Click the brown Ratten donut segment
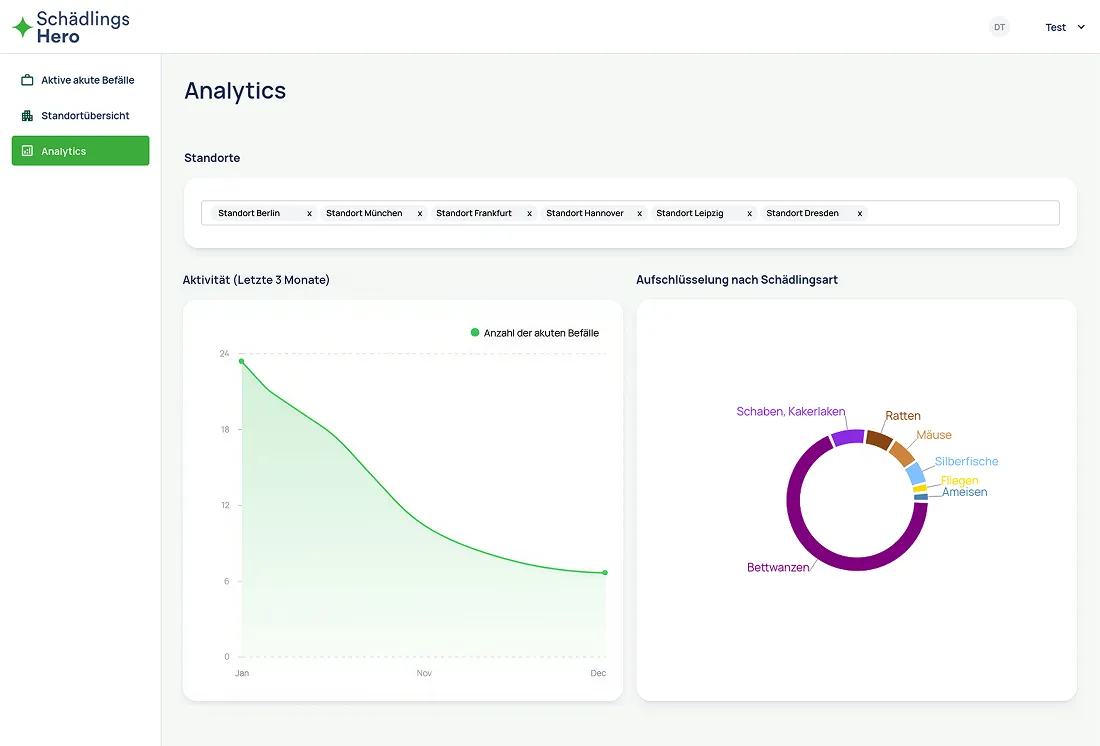Image resolution: width=1100 pixels, height=746 pixels. tap(879, 440)
